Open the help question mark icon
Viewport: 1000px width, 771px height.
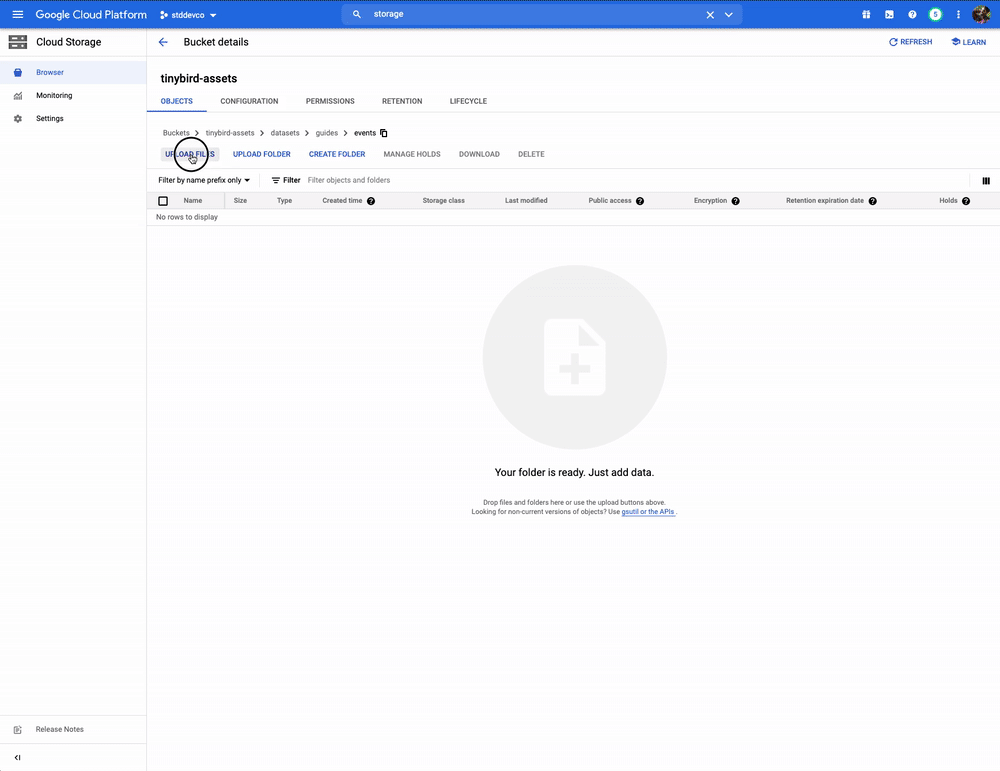912,14
